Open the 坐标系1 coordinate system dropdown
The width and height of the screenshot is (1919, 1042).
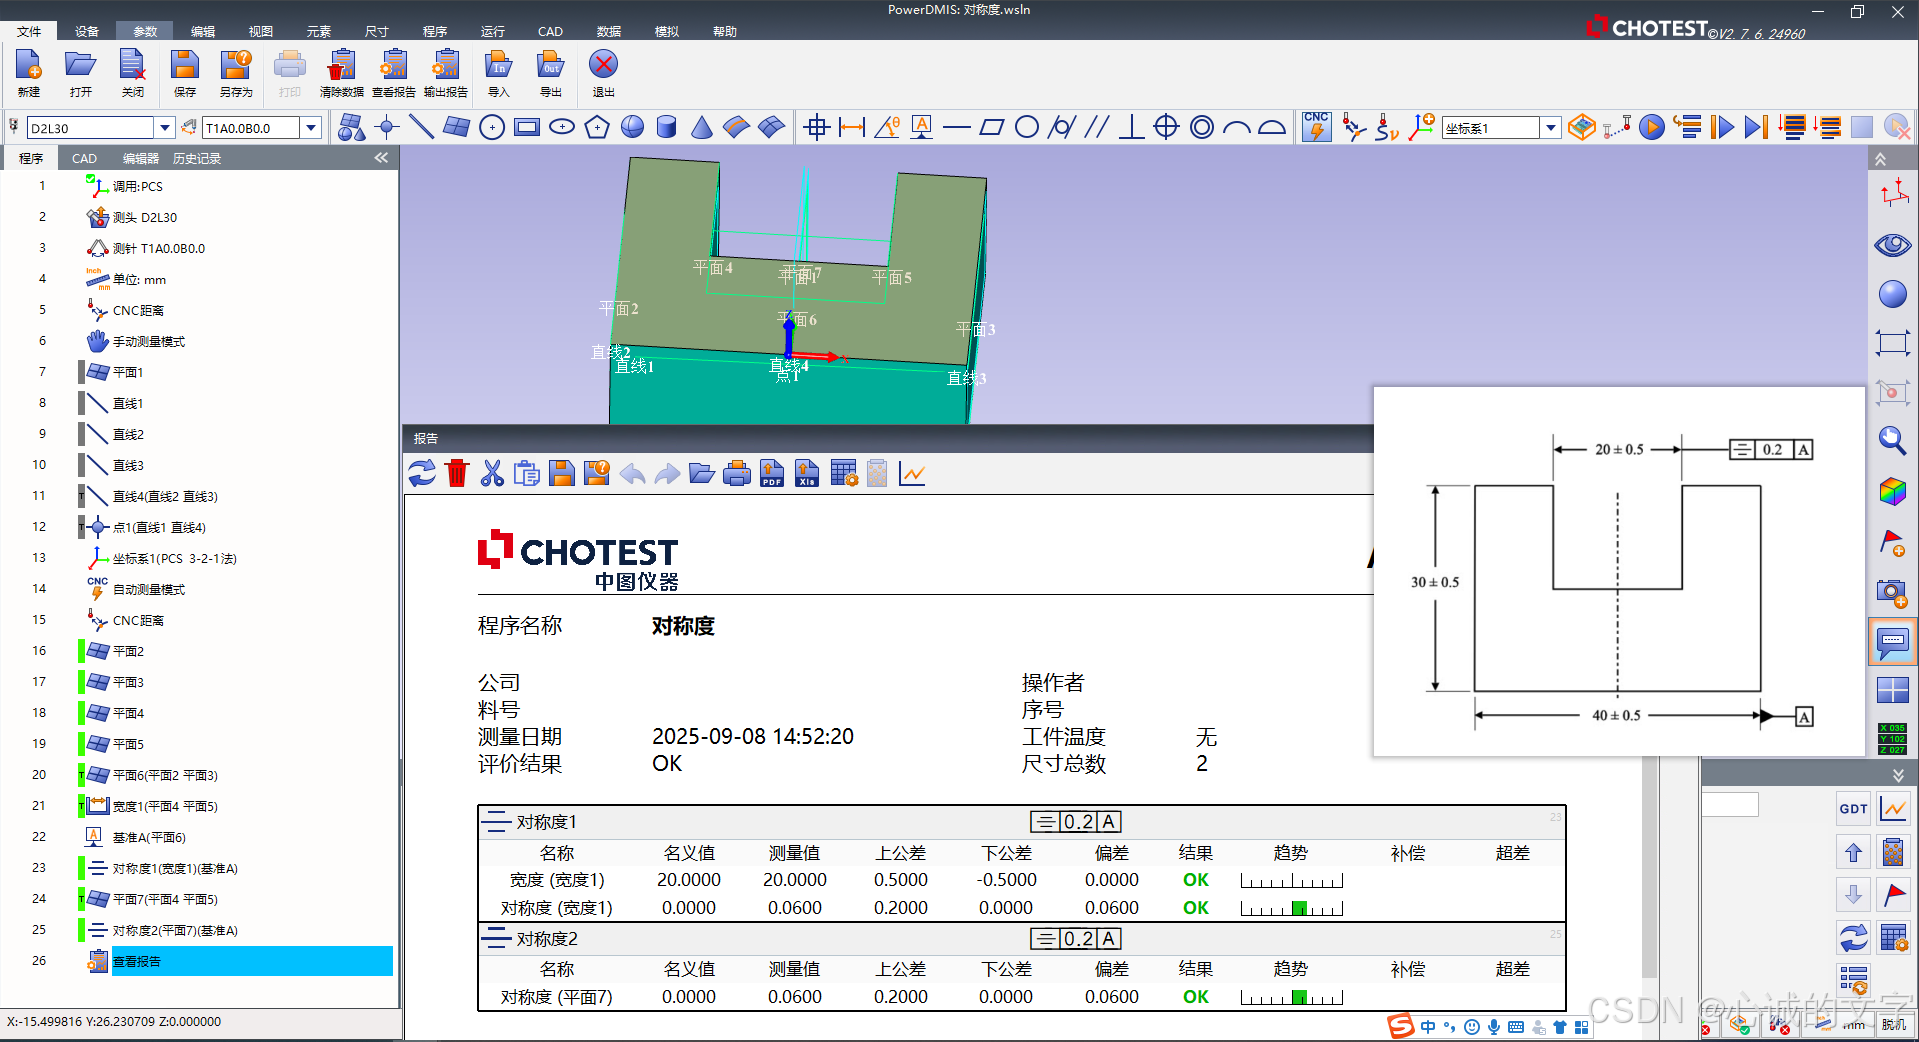(1550, 127)
